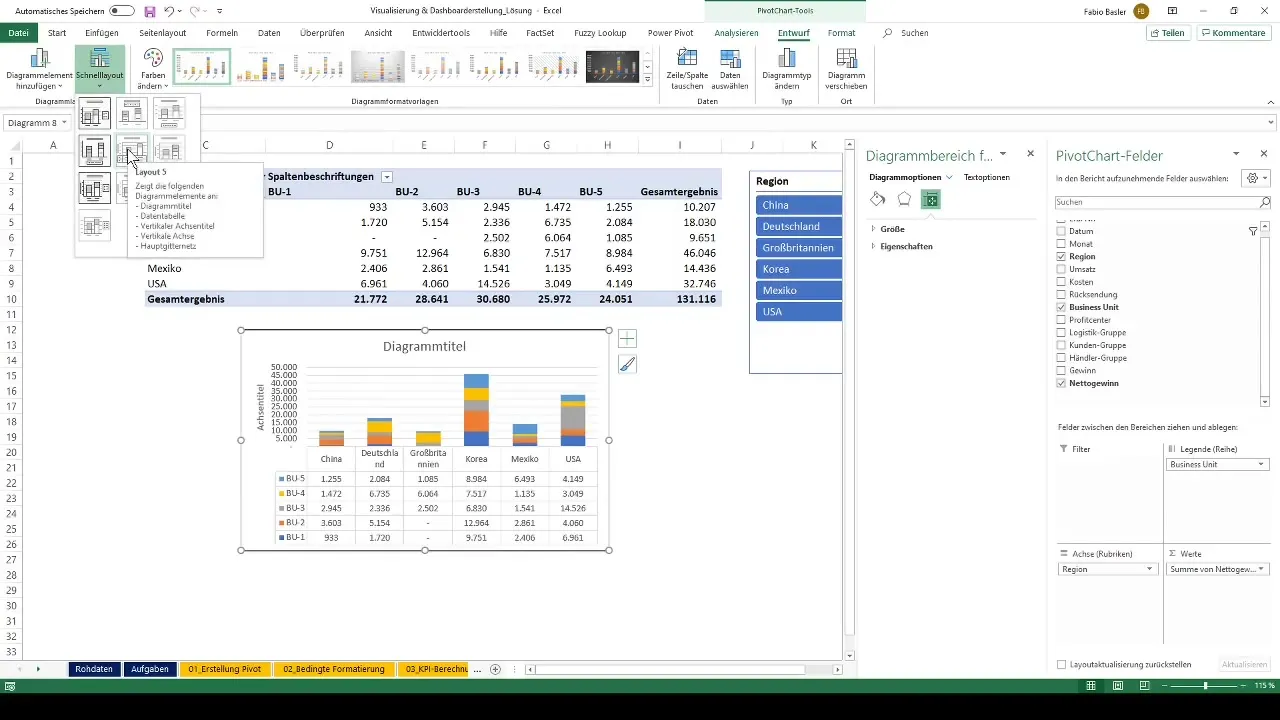Open the Einfügen ribbon tab
This screenshot has width=1280, height=720.
pyautogui.click(x=102, y=33)
